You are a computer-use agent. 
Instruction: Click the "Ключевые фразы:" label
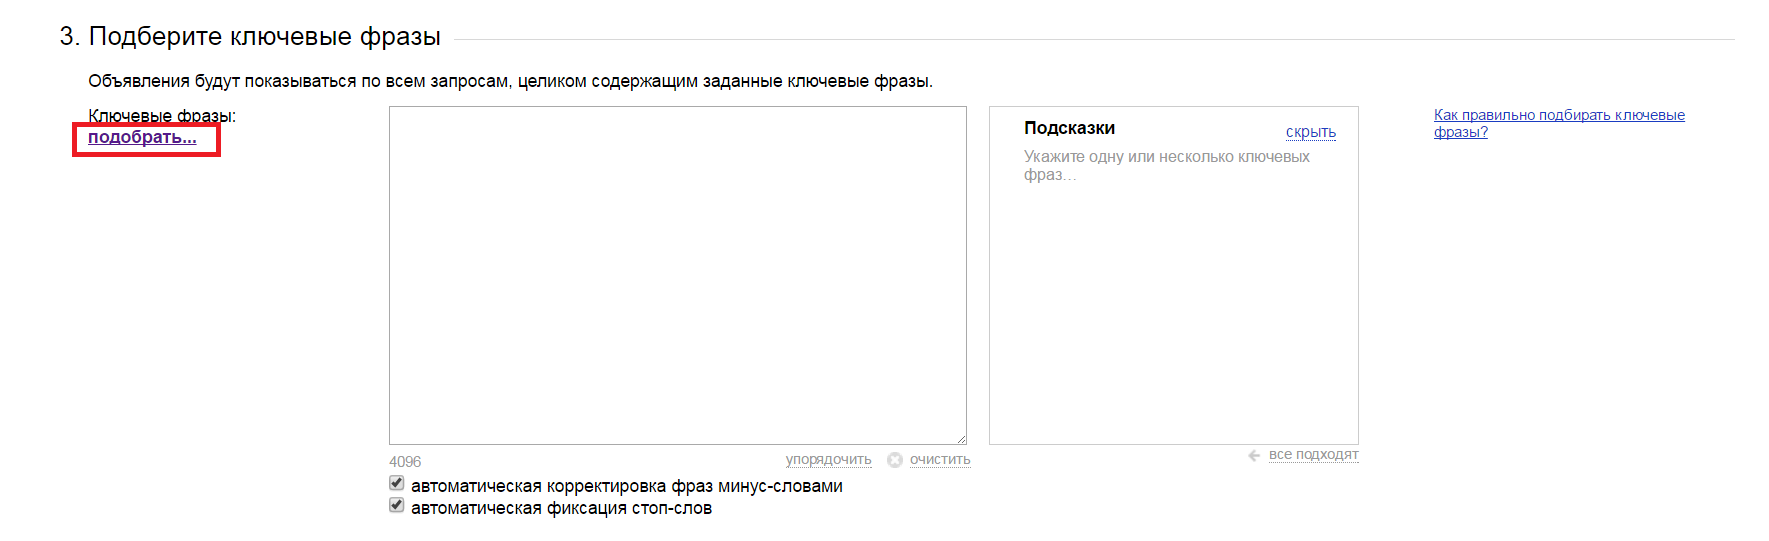[162, 116]
